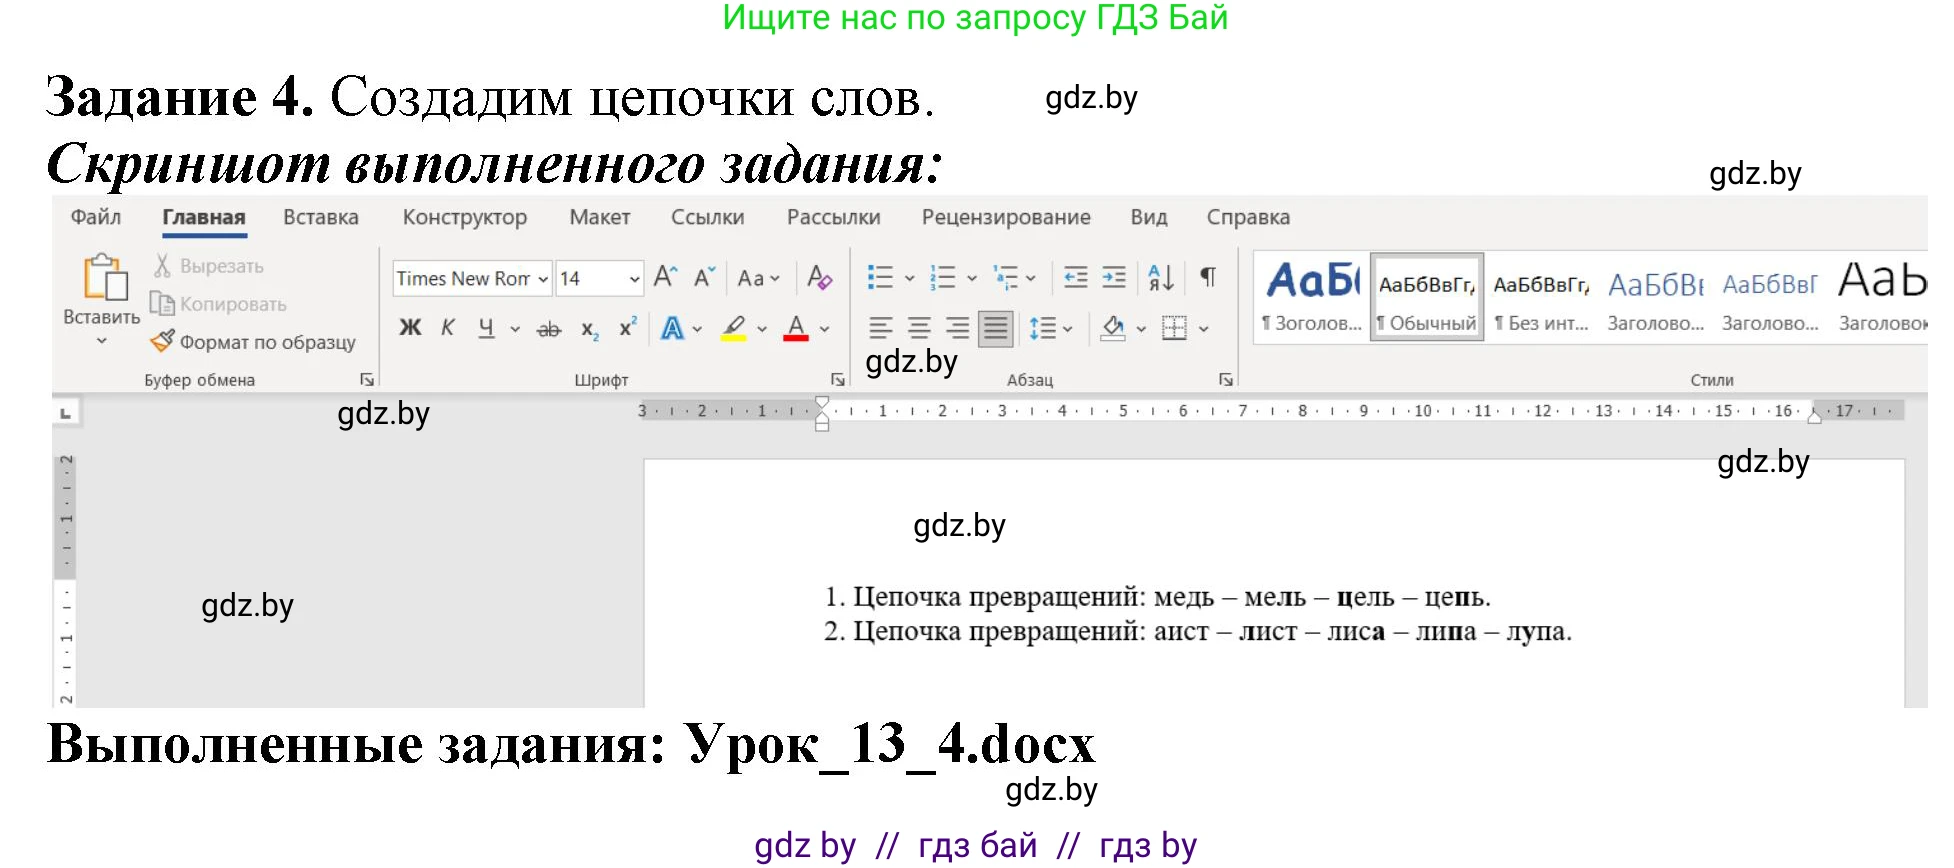This screenshot has width=1954, height=868.
Task: Click the borders grid icon
Action: tap(1174, 328)
